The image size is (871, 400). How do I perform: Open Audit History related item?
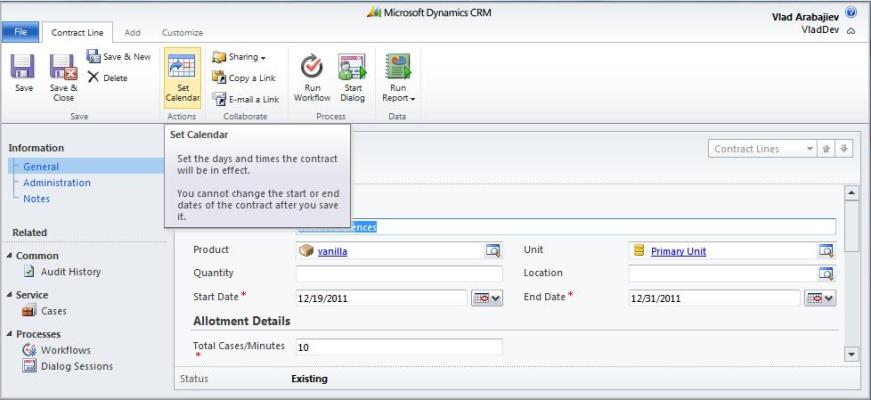tap(62, 272)
